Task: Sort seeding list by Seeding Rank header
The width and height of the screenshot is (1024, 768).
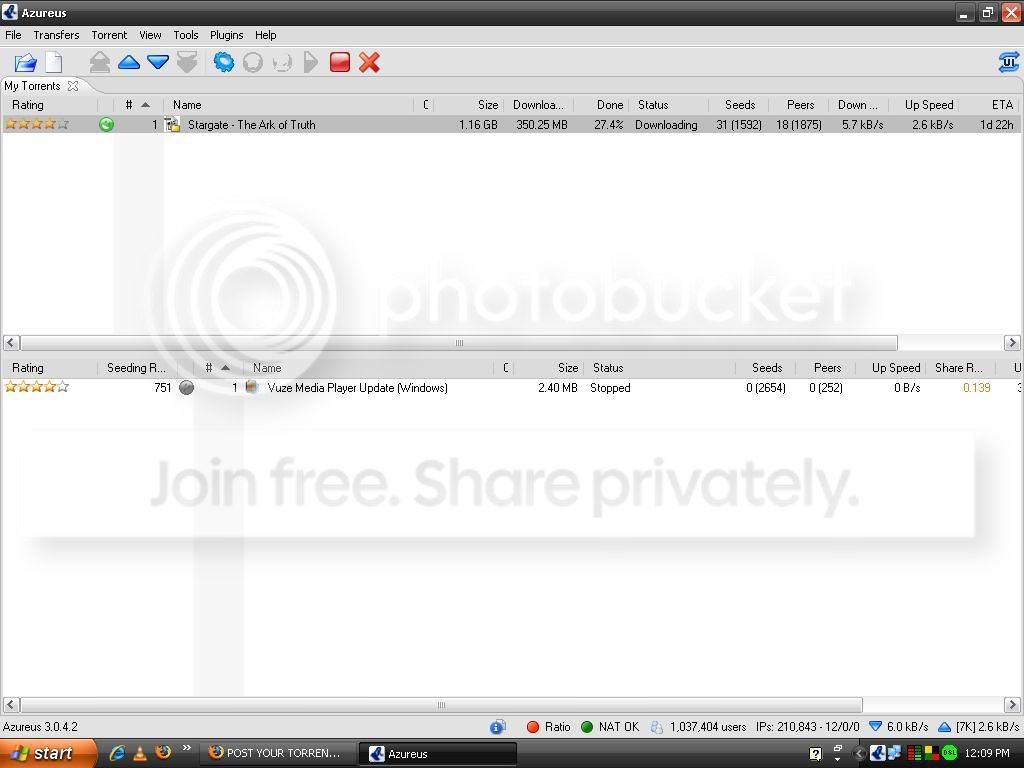Action: pyautogui.click(x=136, y=368)
